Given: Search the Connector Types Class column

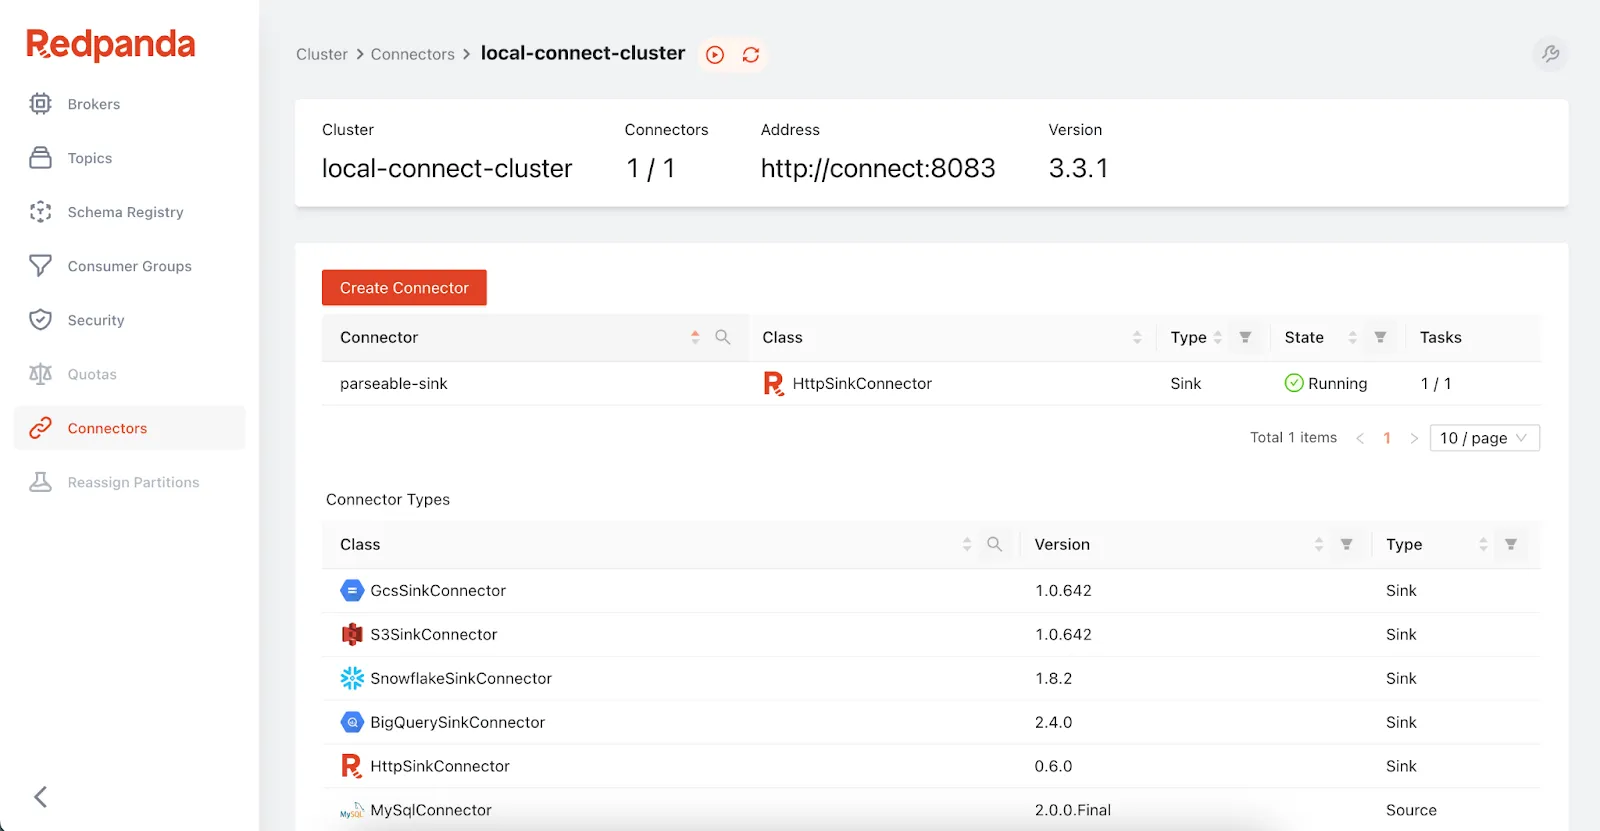Looking at the screenshot, I should pyautogui.click(x=995, y=545).
